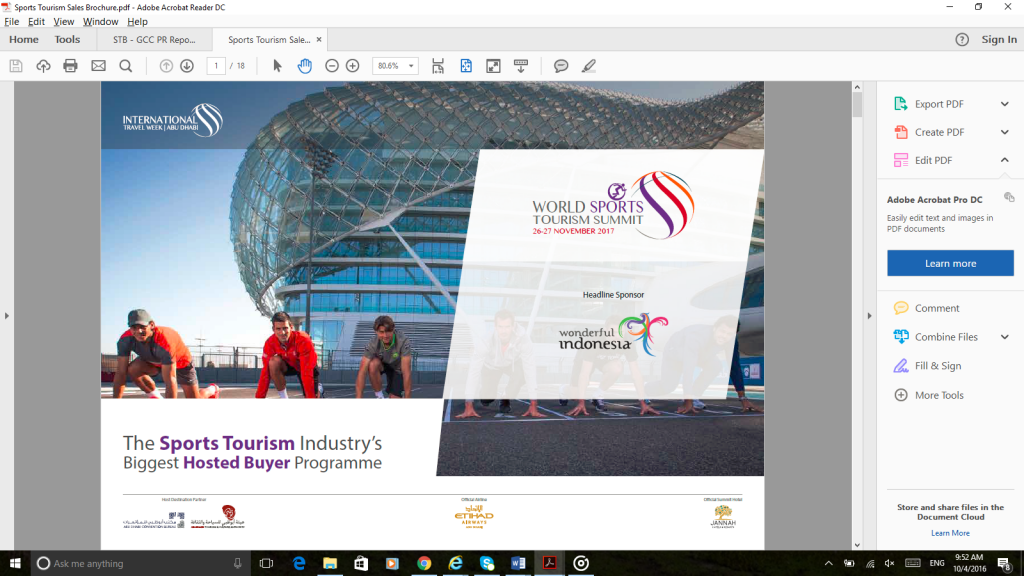Viewport: 1024px width, 576px height.
Task: Click the Sign In link
Action: (x=998, y=40)
